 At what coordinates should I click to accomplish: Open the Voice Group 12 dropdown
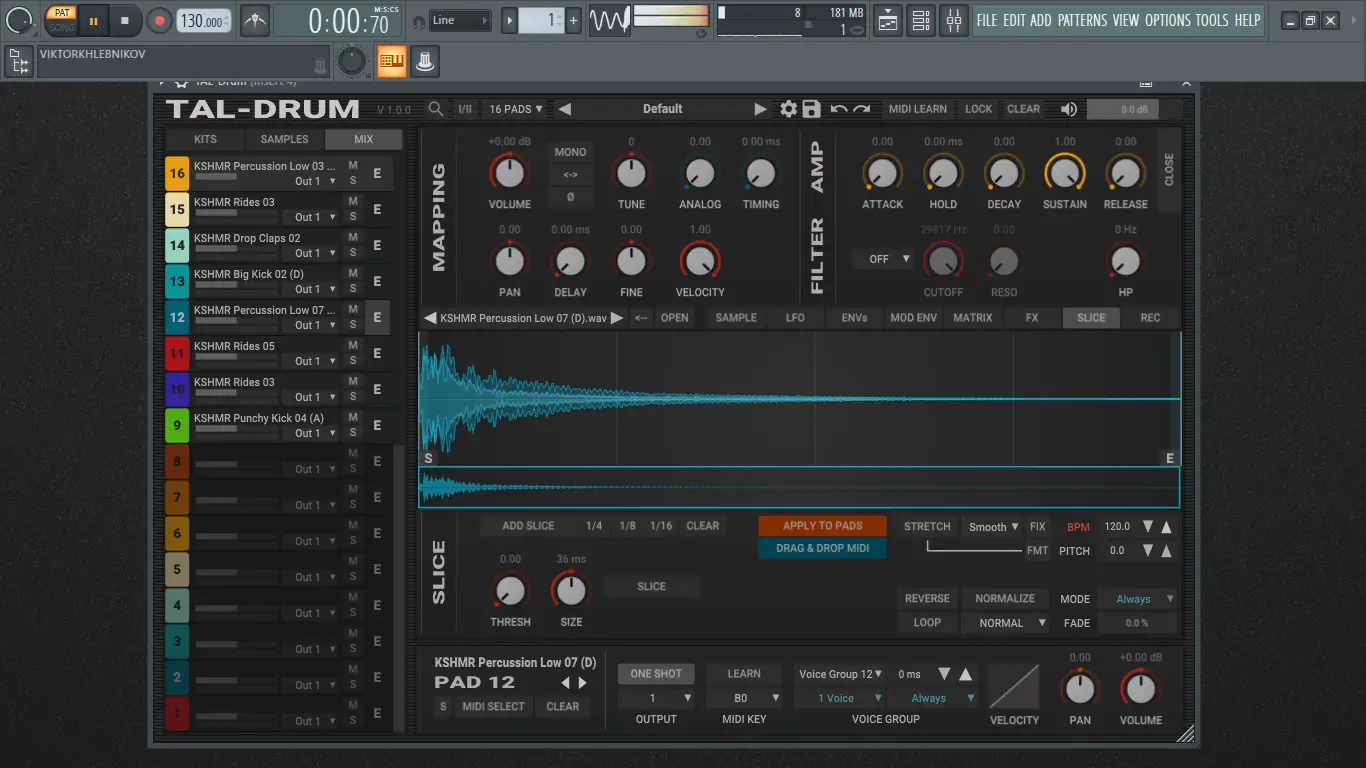coord(839,674)
